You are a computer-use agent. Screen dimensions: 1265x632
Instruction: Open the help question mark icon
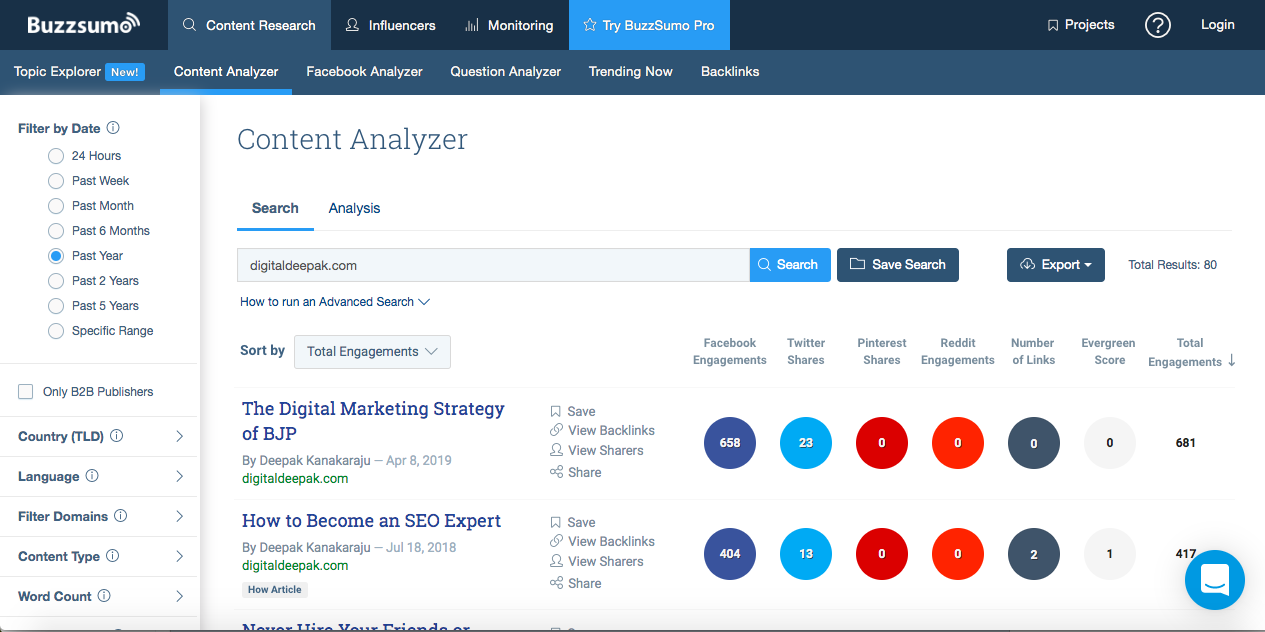point(1157,25)
